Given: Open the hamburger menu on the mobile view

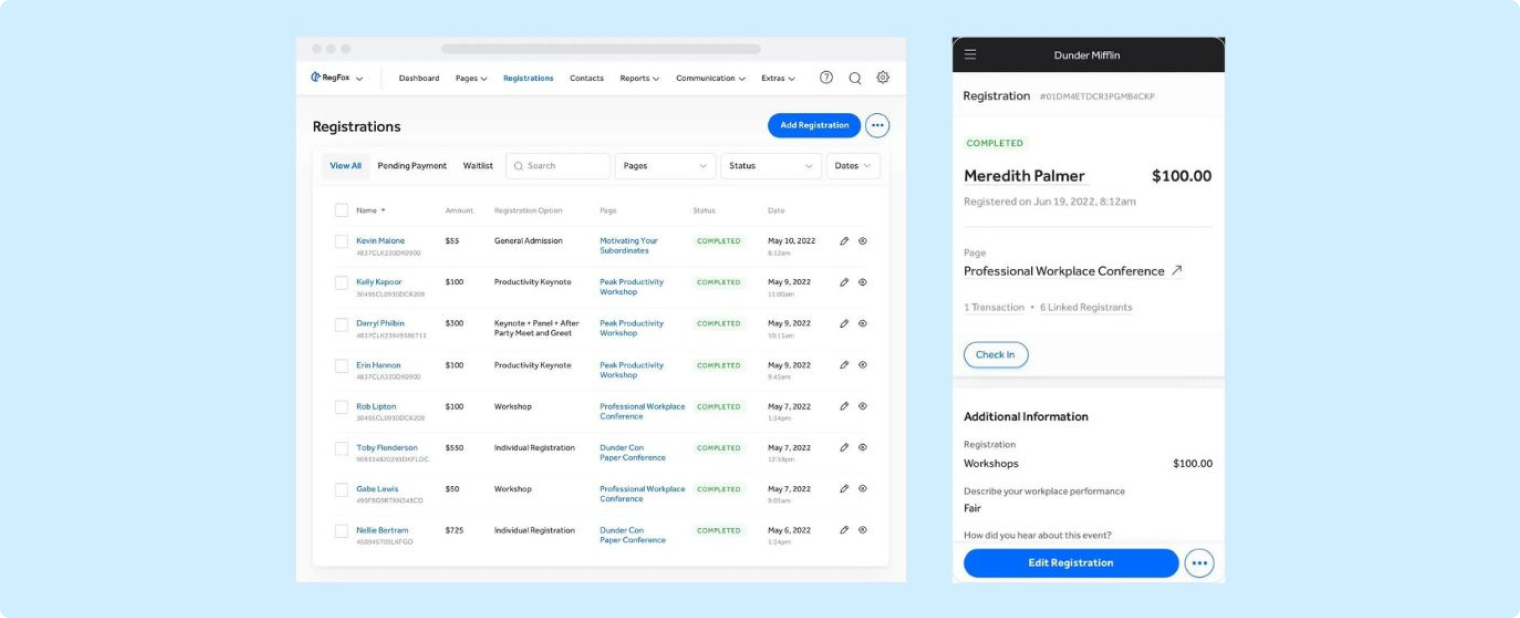Looking at the screenshot, I should click(969, 55).
